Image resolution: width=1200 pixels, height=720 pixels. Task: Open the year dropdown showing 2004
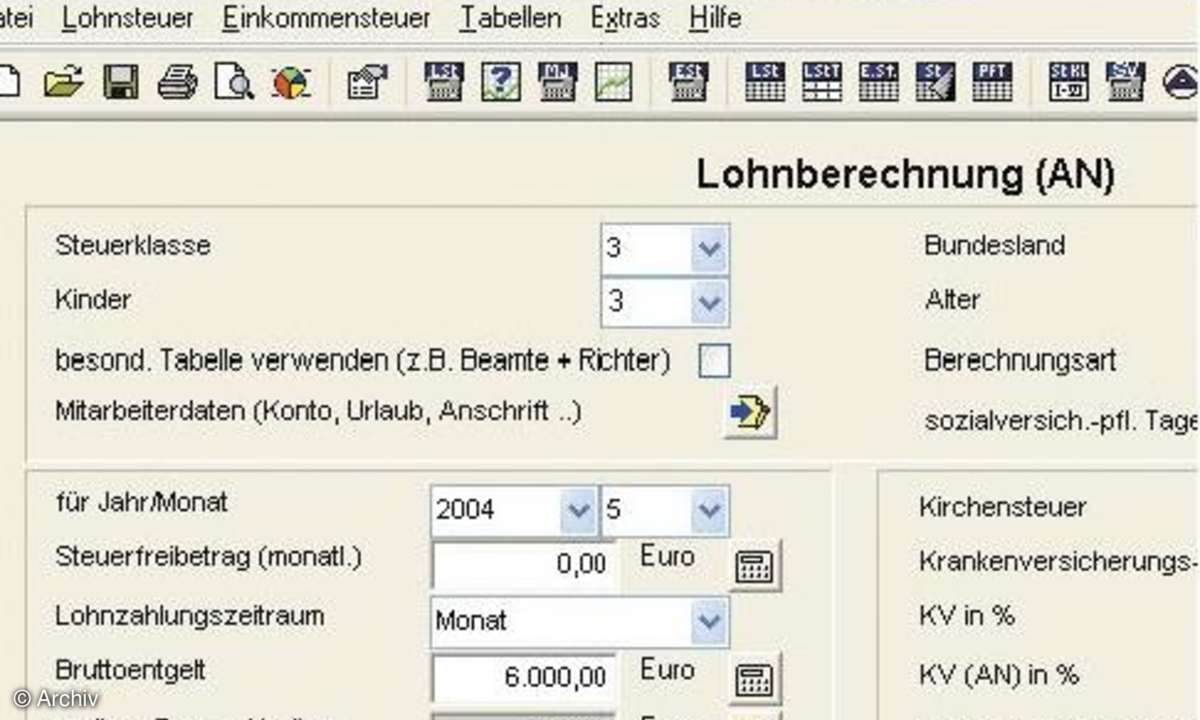tap(579, 510)
